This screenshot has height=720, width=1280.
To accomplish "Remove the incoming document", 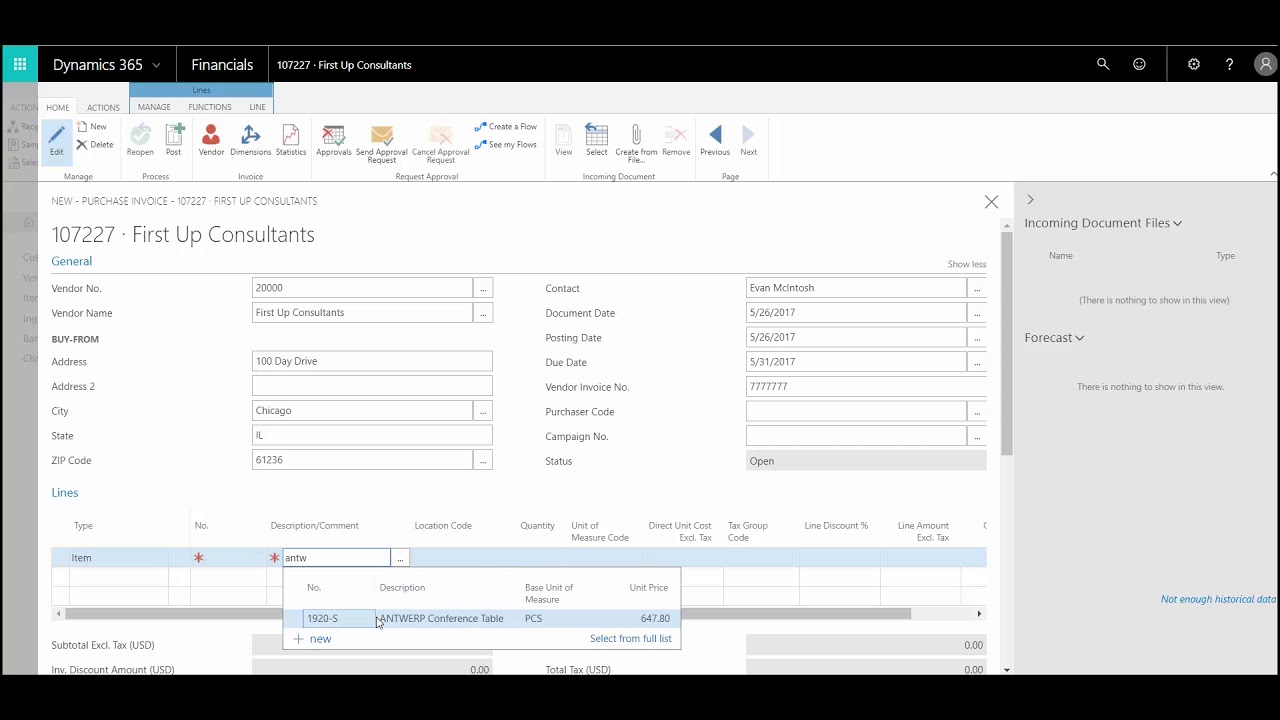I will pyautogui.click(x=676, y=140).
